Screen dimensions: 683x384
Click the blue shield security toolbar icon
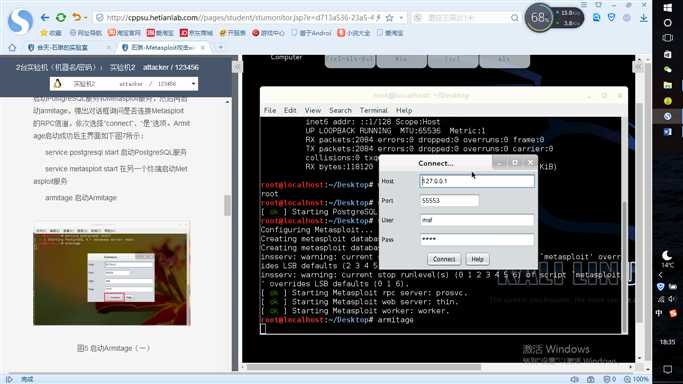pos(612,17)
